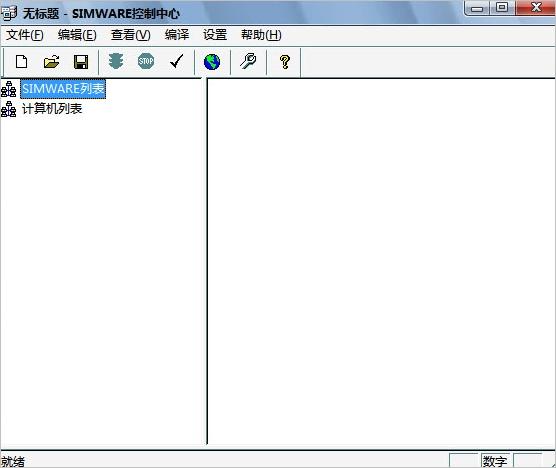Image resolution: width=556 pixels, height=468 pixels.
Task: Save with the floppy disk icon
Action: [81, 62]
